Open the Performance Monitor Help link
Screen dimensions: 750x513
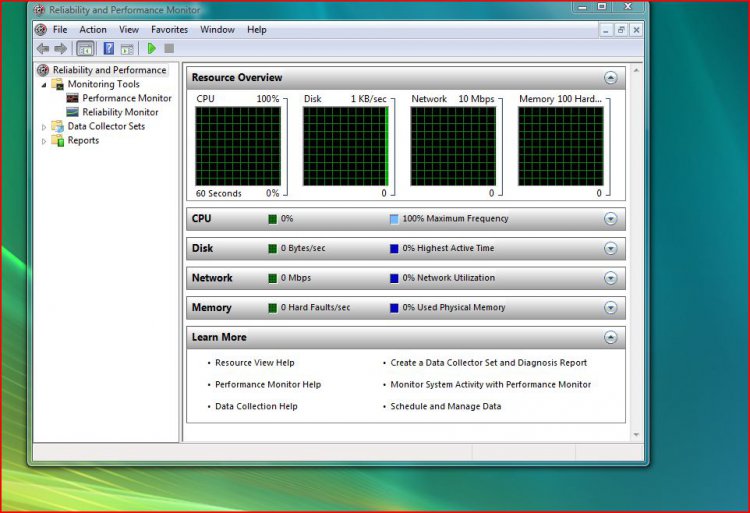[268, 384]
